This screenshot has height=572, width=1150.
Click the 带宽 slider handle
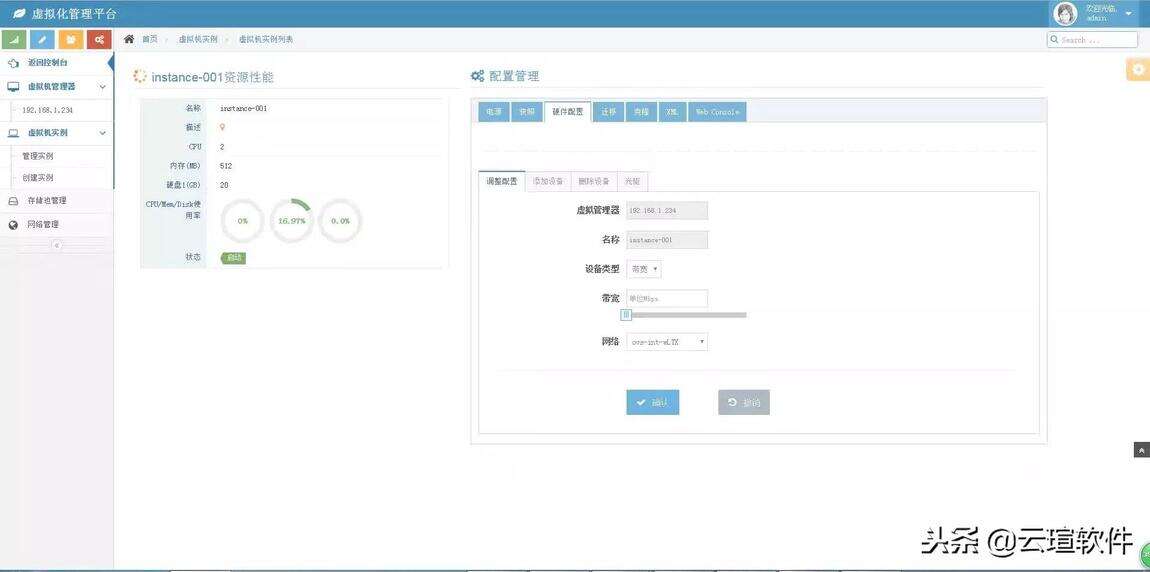click(x=626, y=315)
